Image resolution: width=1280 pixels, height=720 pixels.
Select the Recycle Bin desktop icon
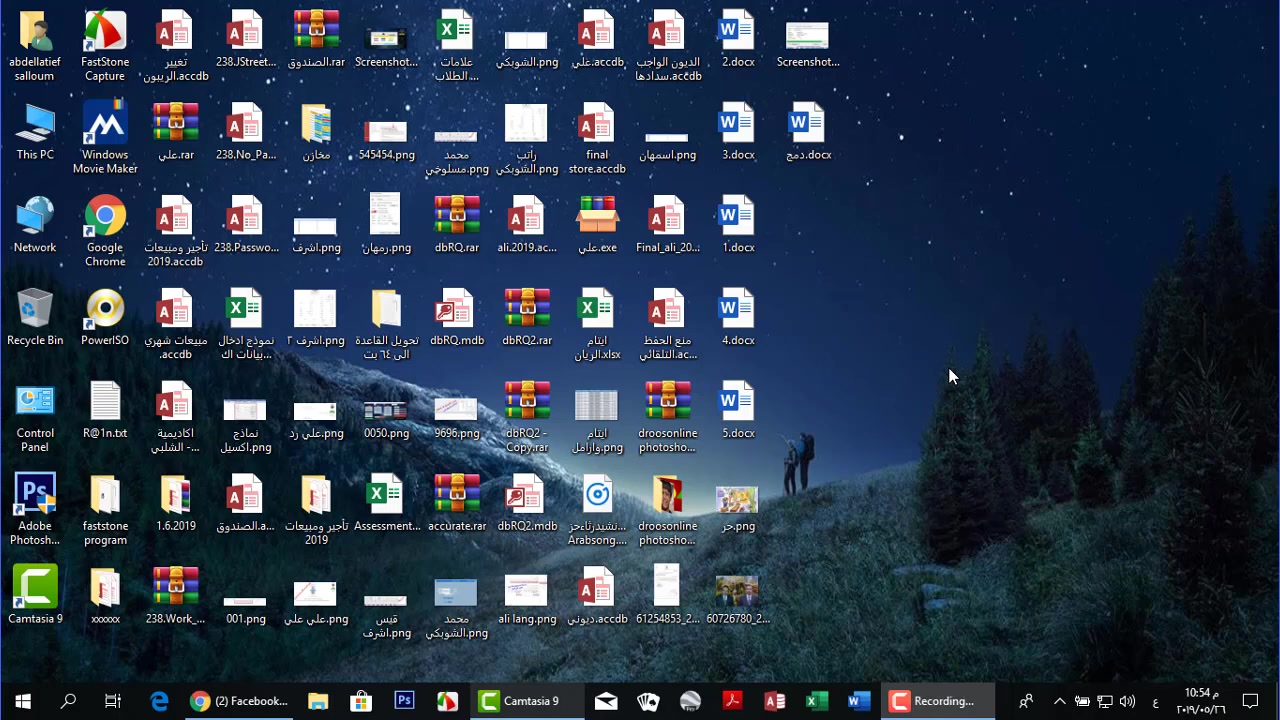tap(35, 318)
